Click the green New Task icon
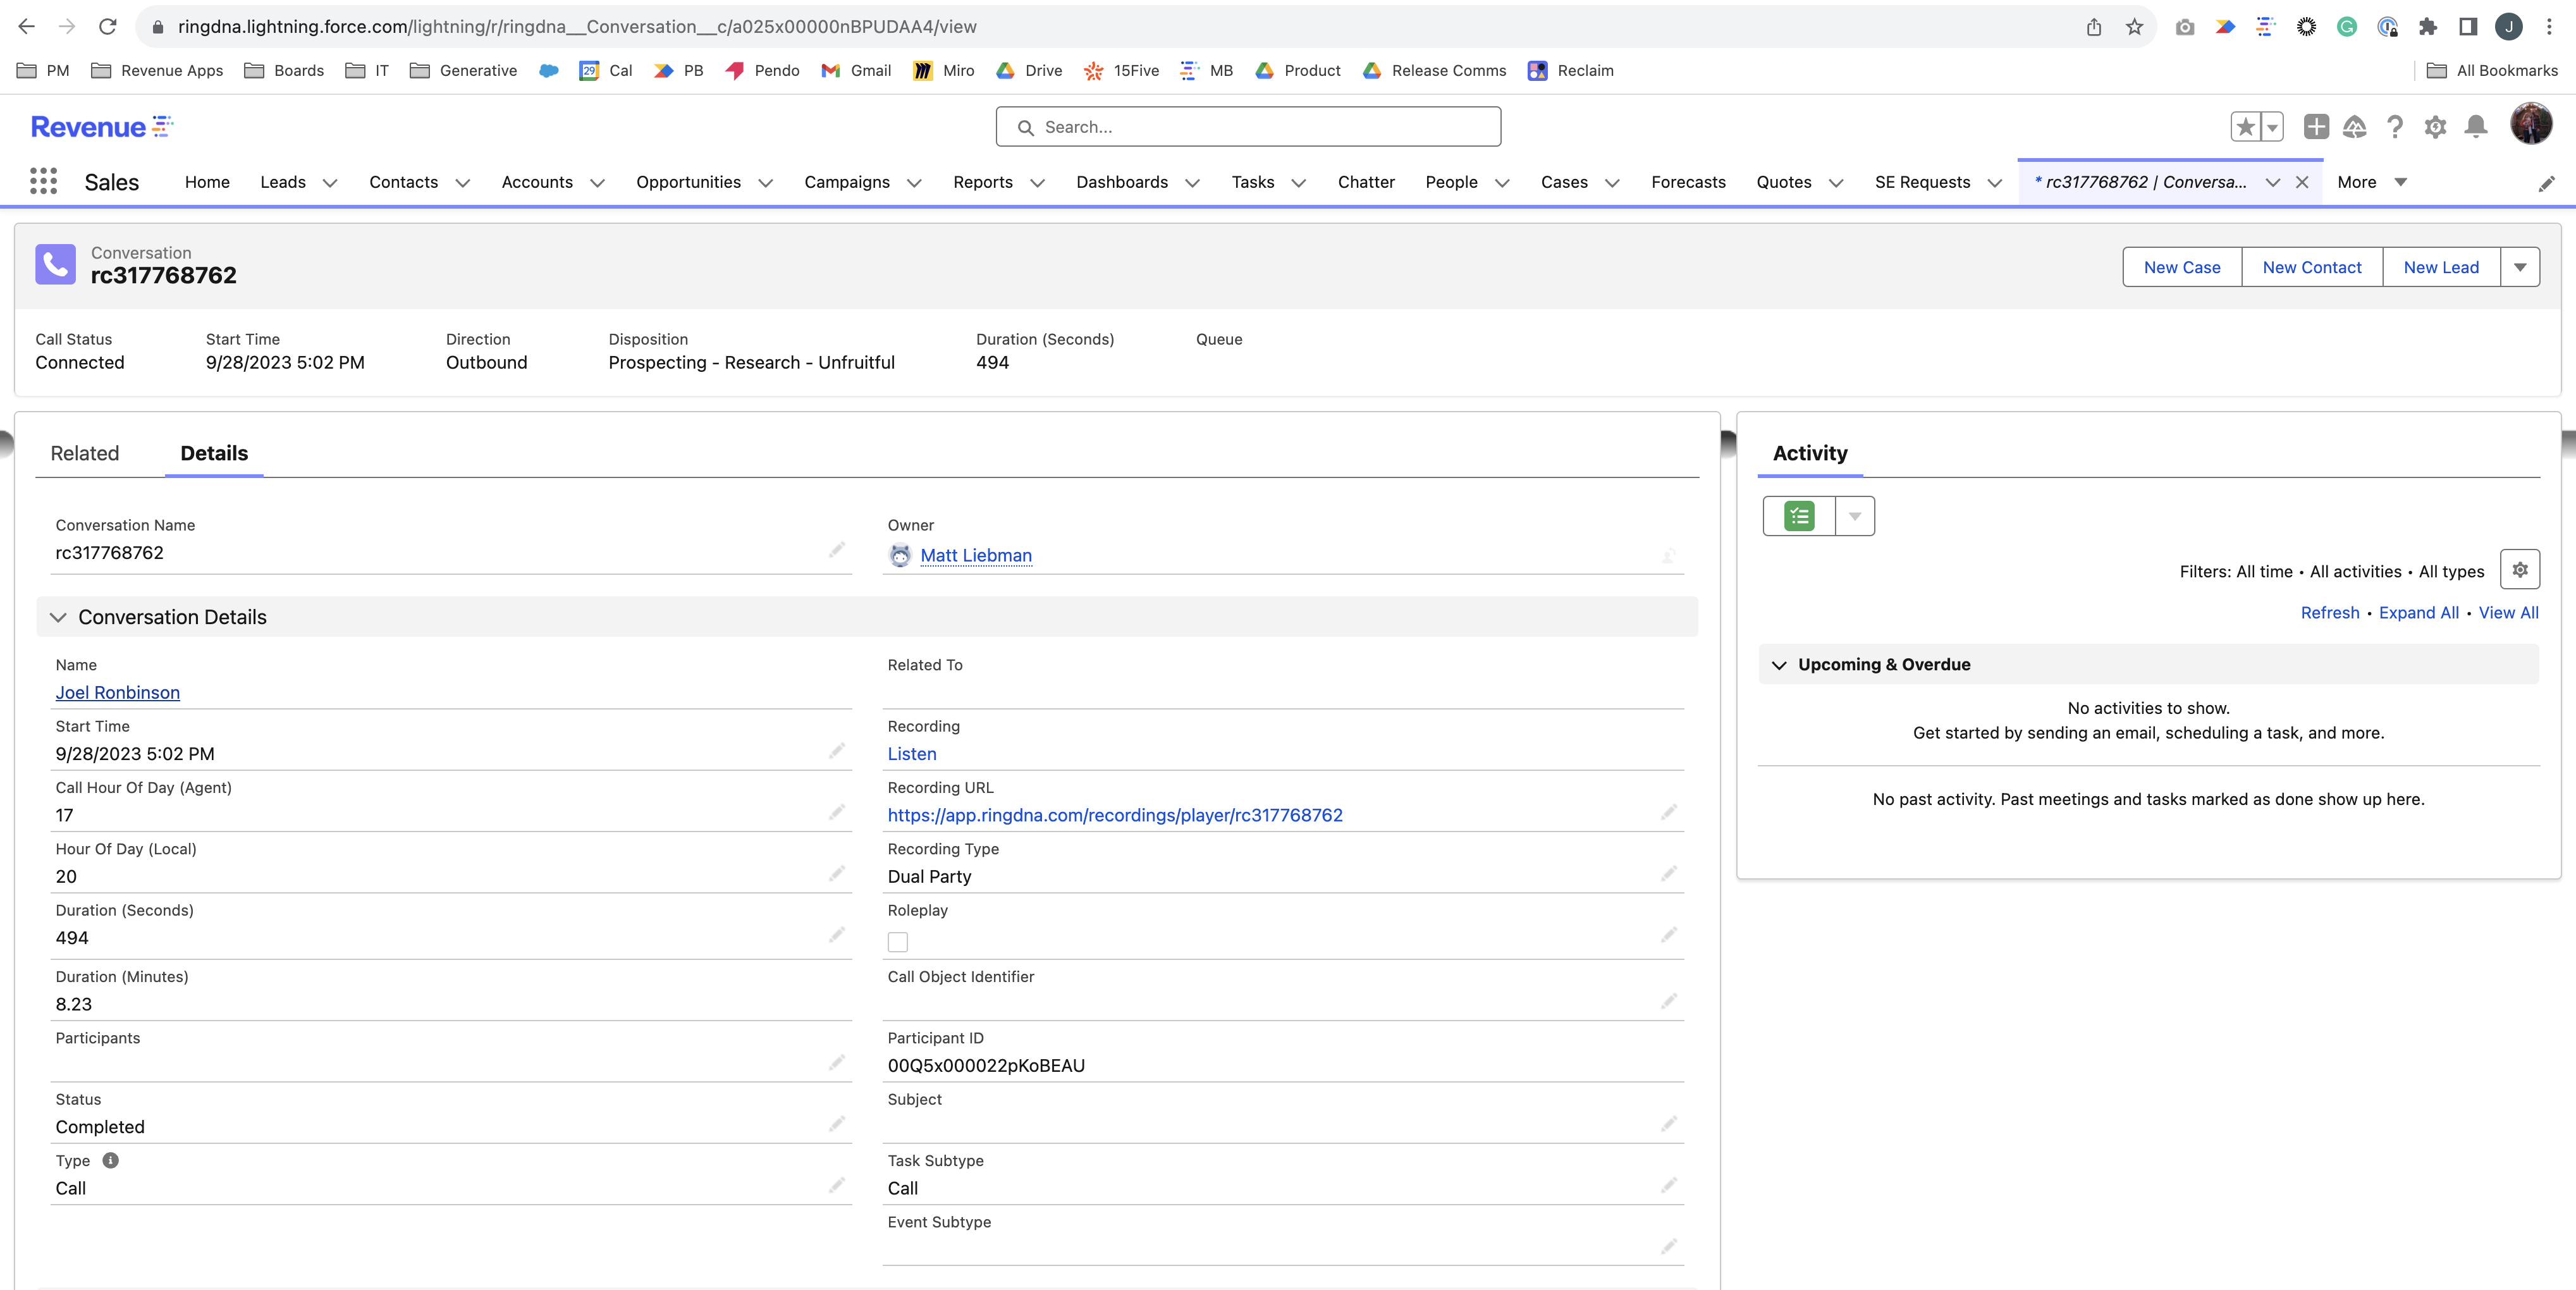Viewport: 2576px width, 1290px height. [x=1799, y=516]
